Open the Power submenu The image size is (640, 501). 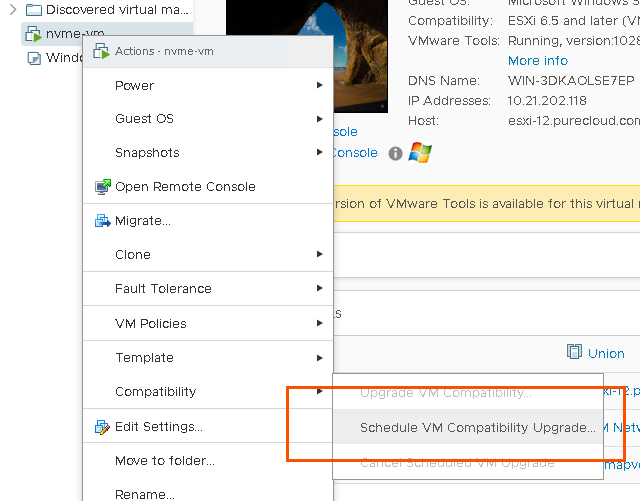208,85
